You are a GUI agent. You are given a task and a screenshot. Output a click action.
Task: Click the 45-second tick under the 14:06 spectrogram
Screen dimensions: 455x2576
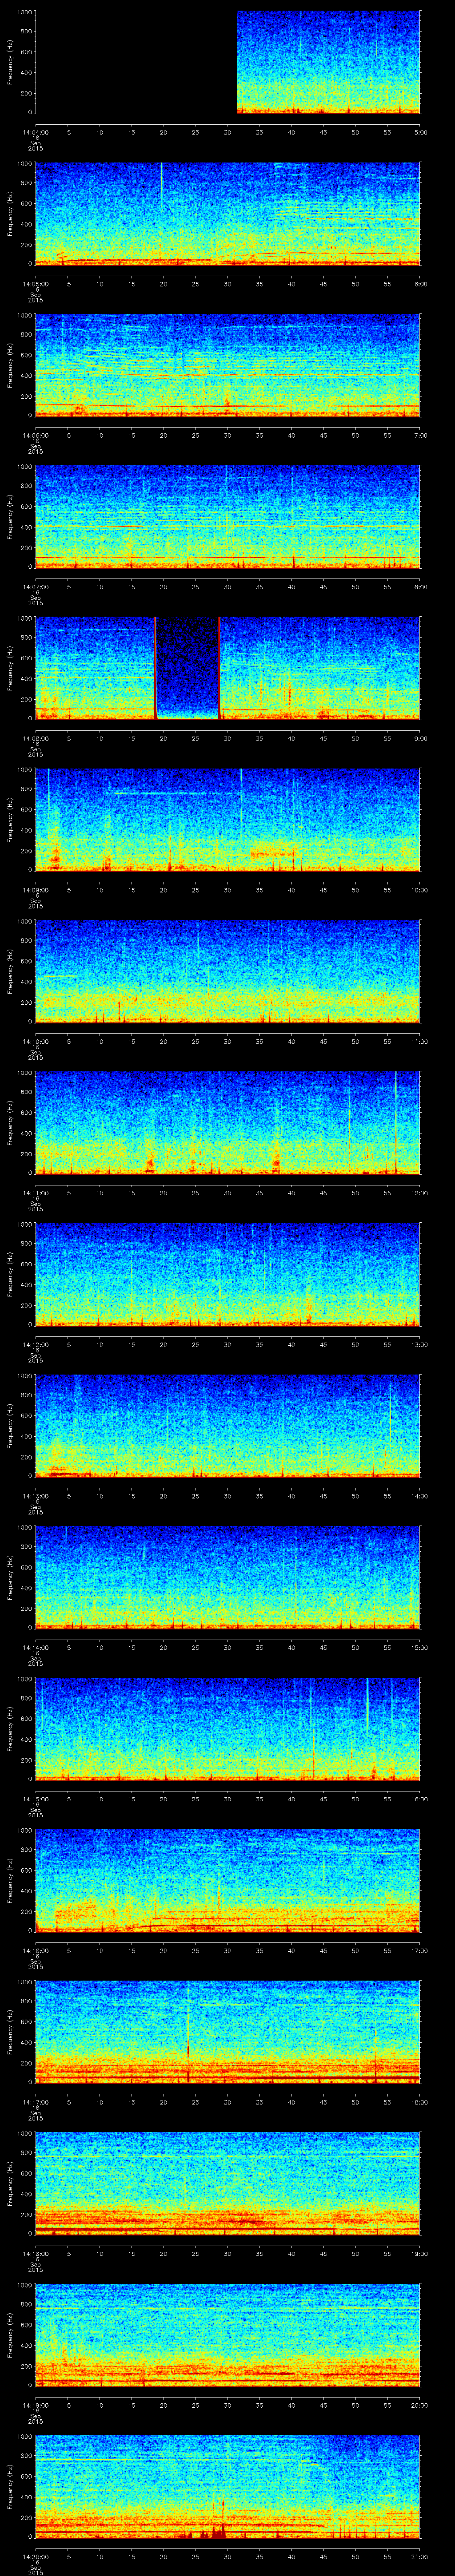click(323, 435)
